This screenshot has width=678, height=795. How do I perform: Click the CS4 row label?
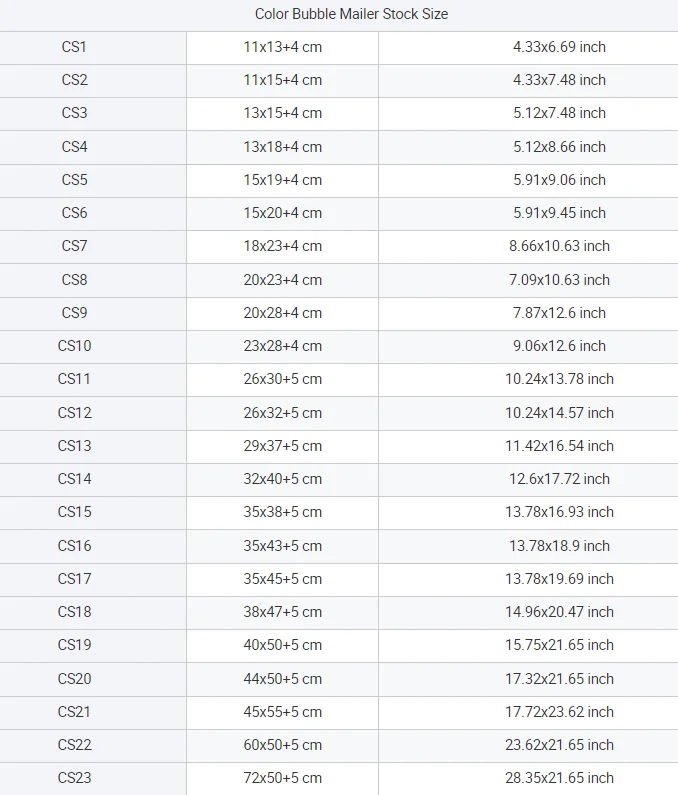pos(75,147)
